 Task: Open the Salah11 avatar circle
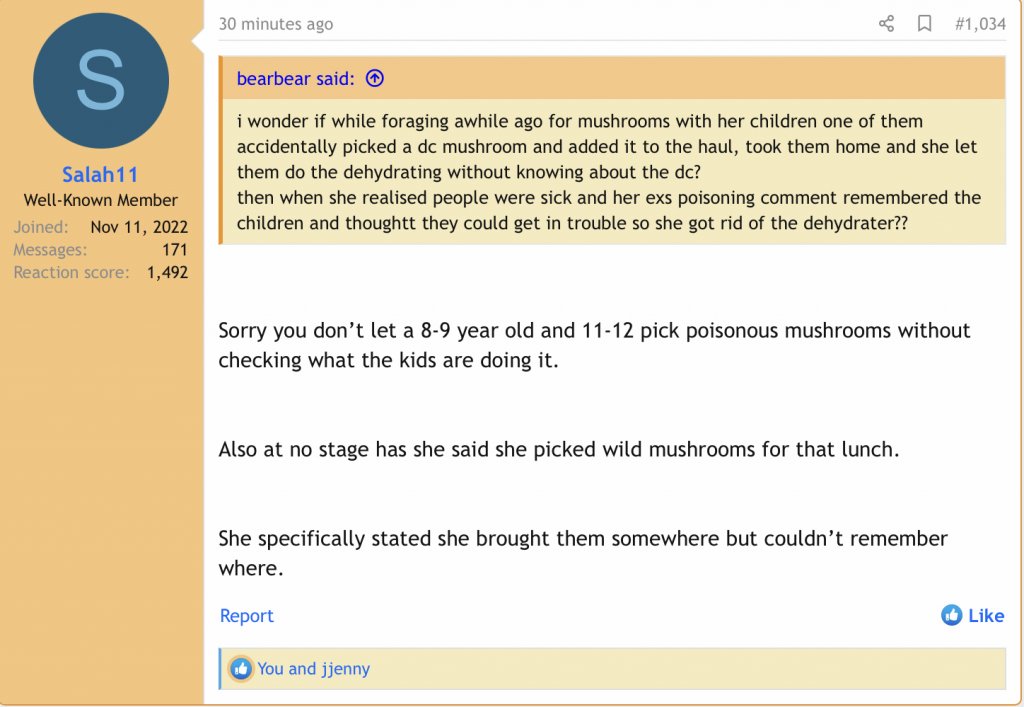point(101,81)
